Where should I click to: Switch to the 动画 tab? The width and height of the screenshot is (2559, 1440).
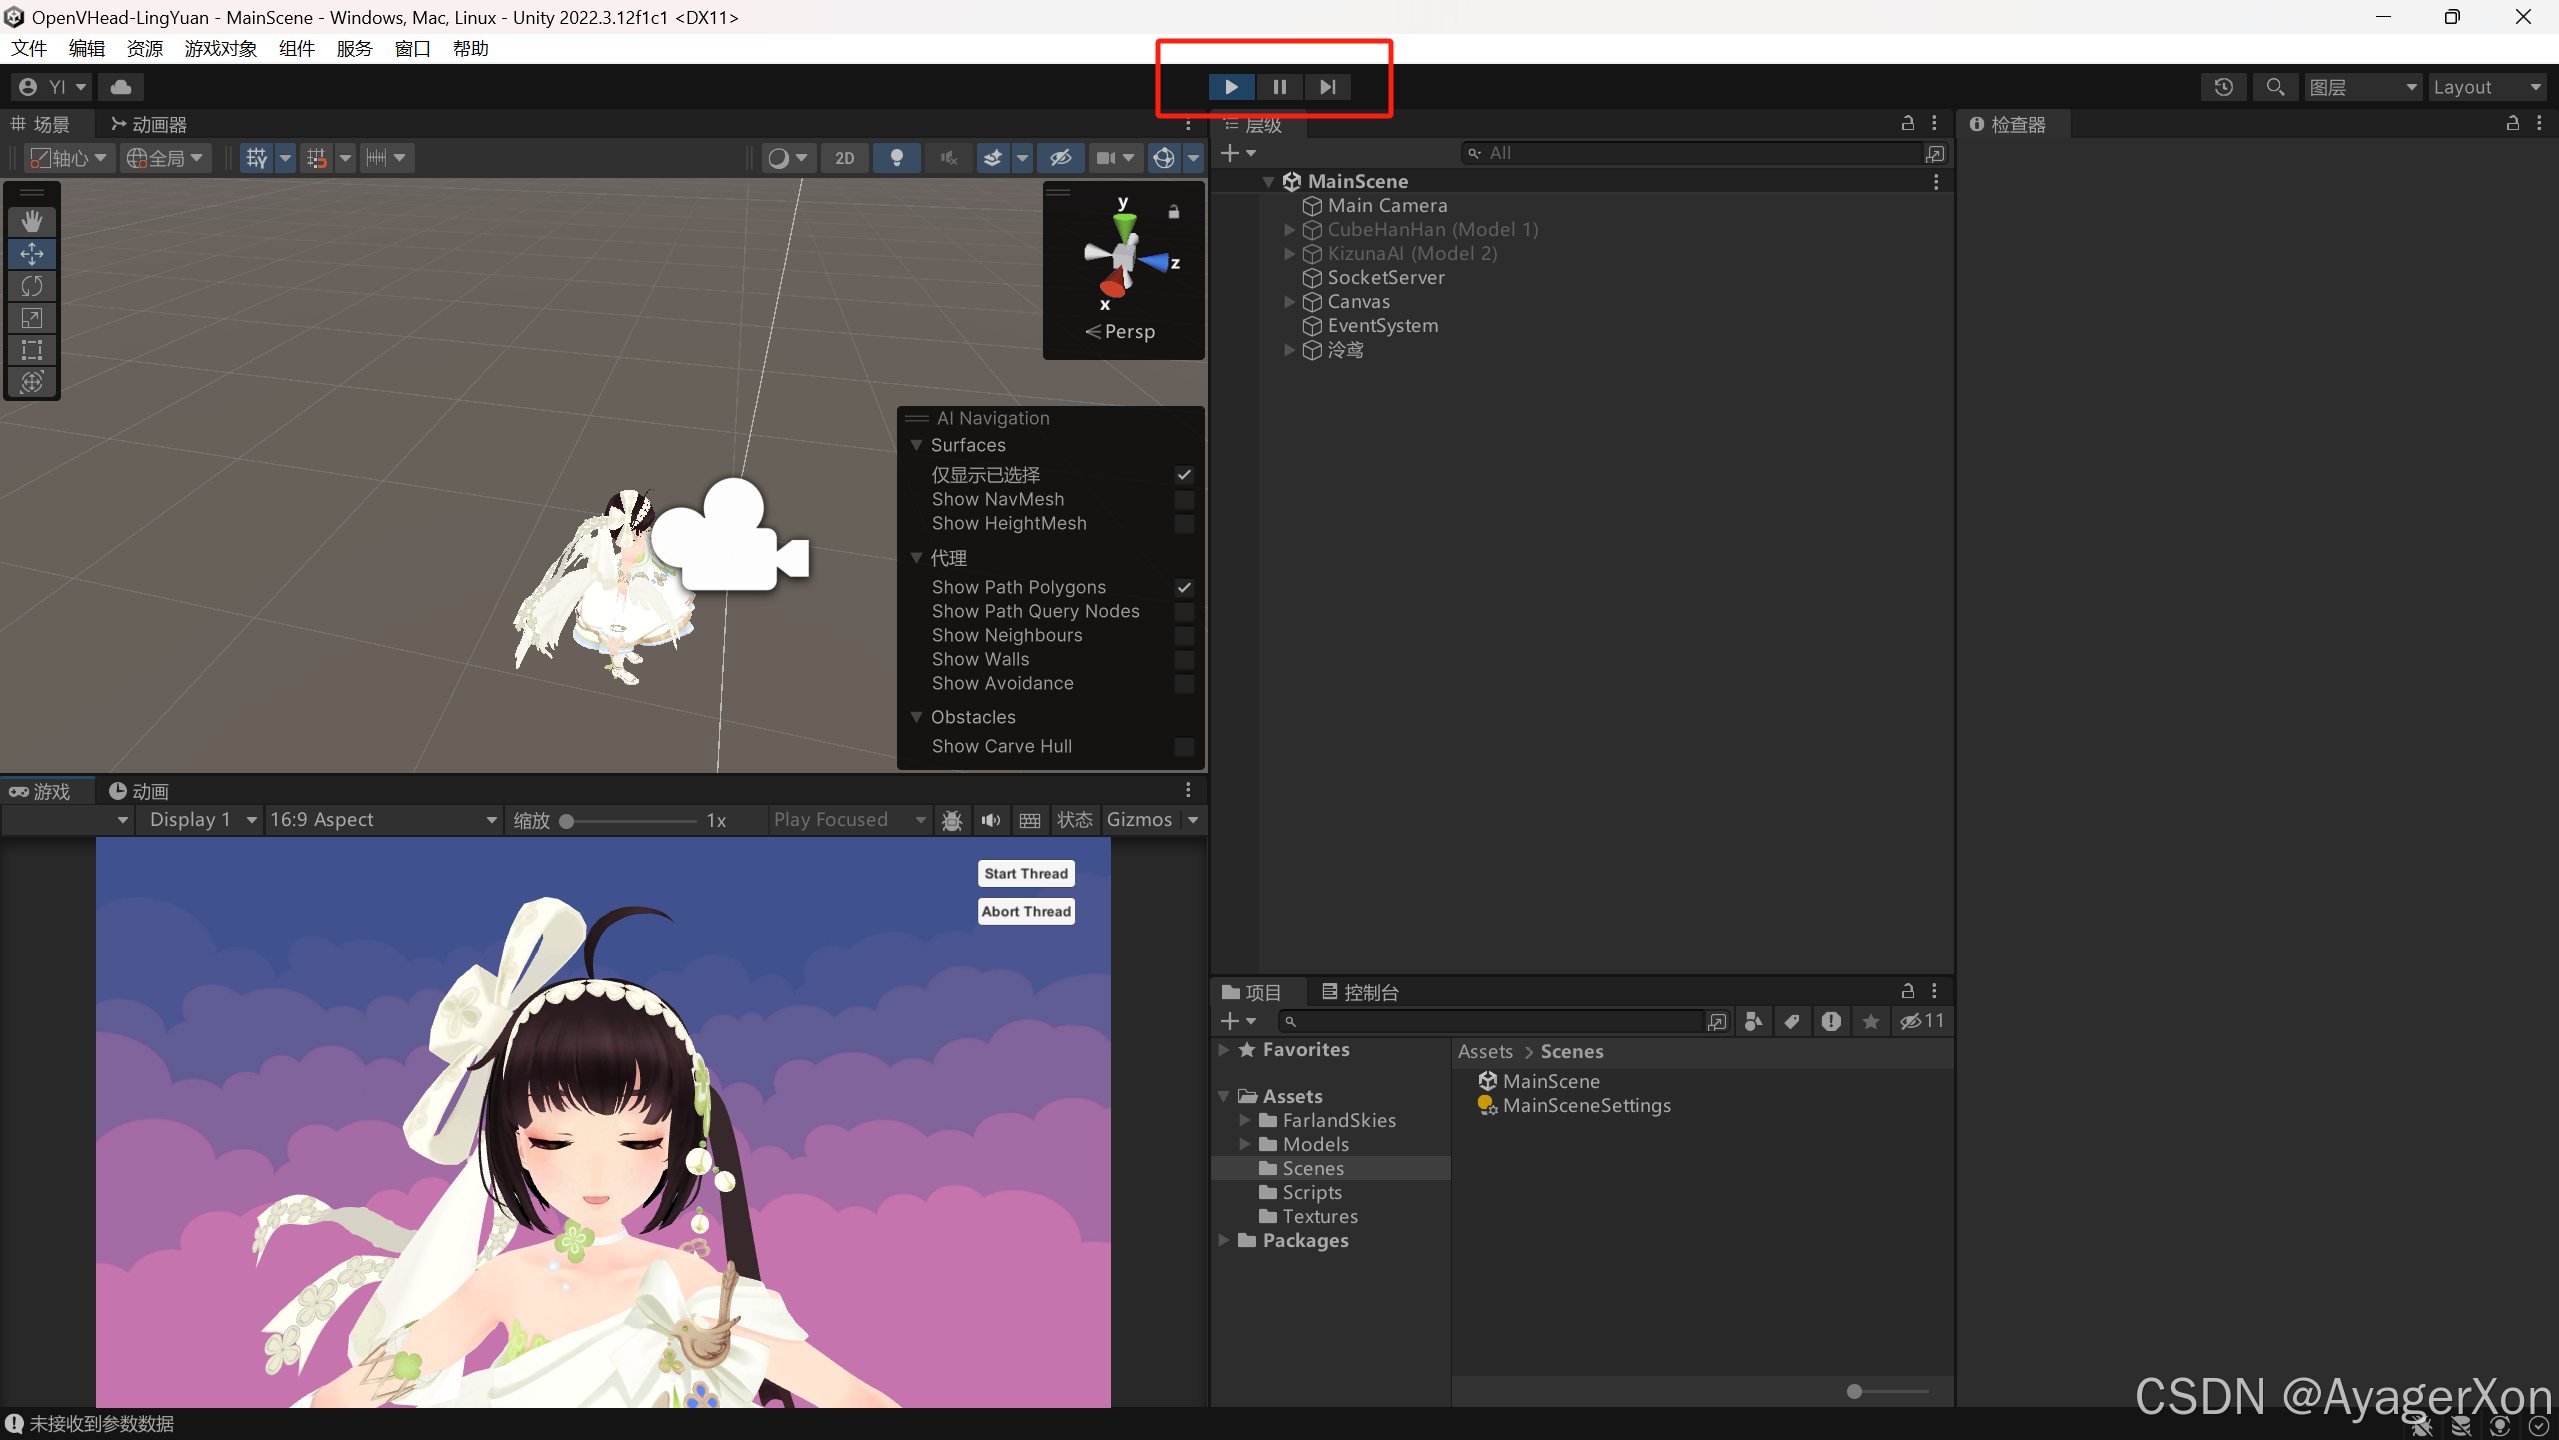click(x=139, y=791)
